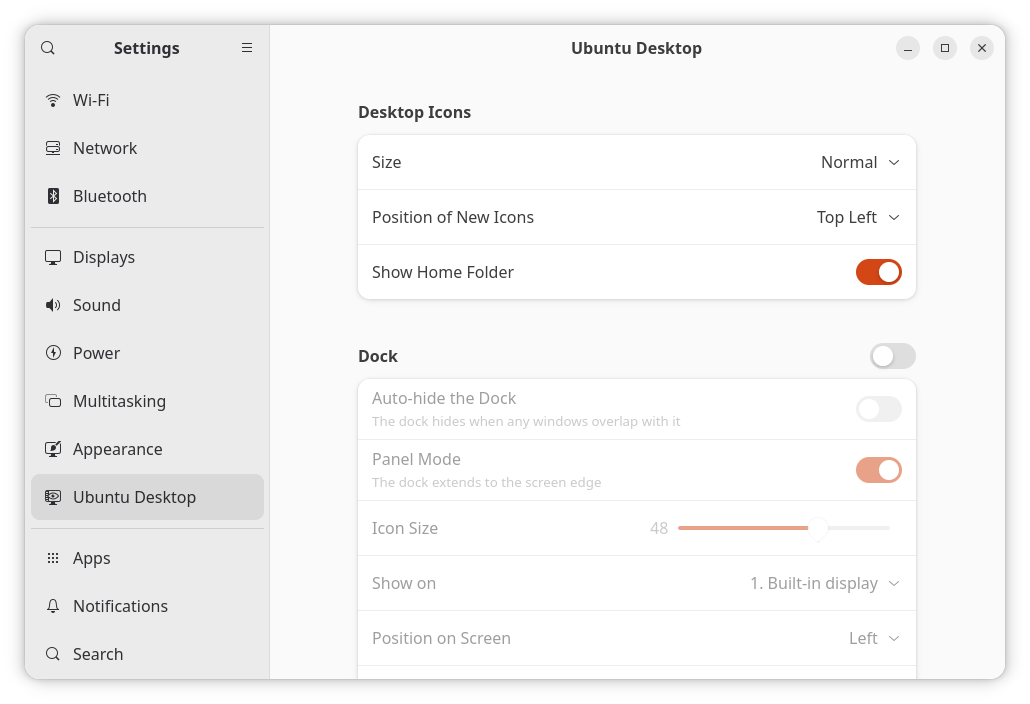Select Network in the sidebar
The image size is (1030, 704).
(105, 148)
